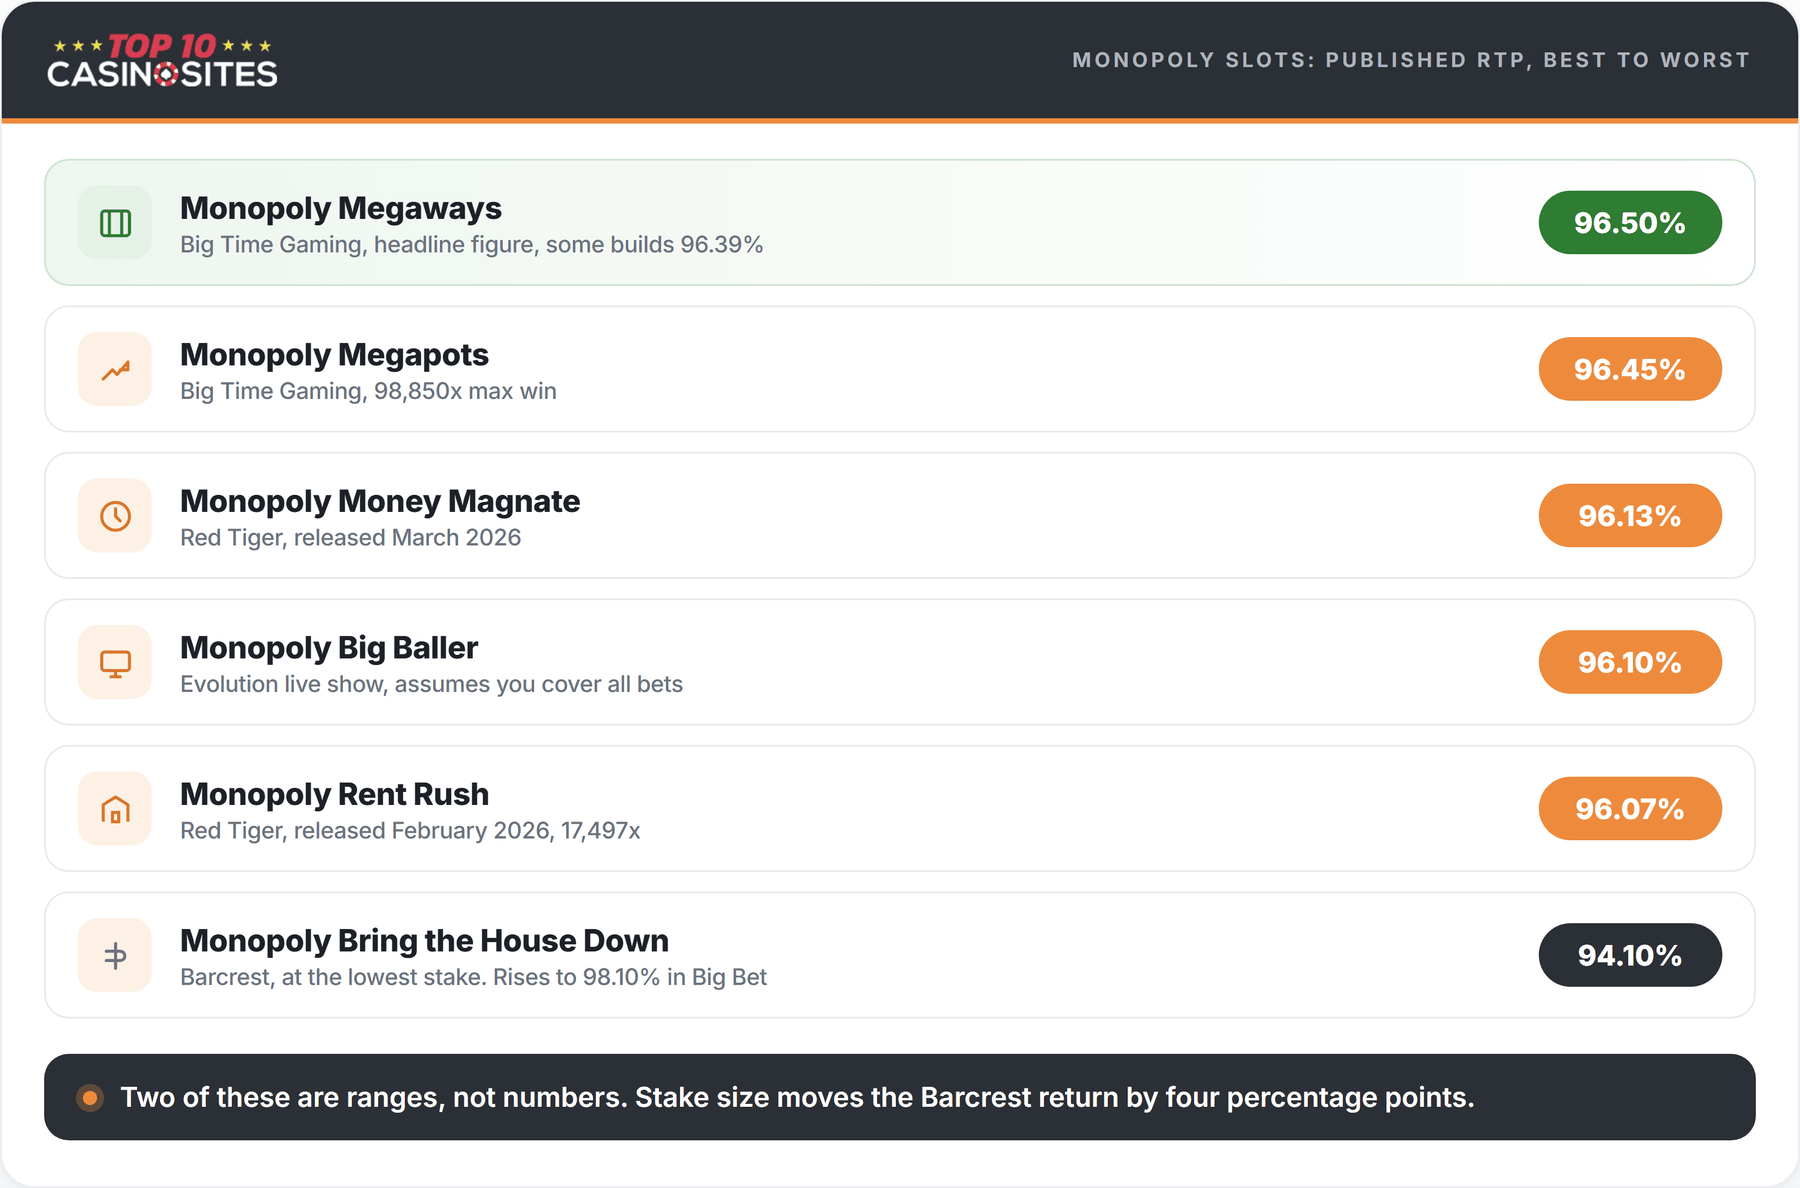Click the trending-up icon beside Monopoly Megapots

115,369
